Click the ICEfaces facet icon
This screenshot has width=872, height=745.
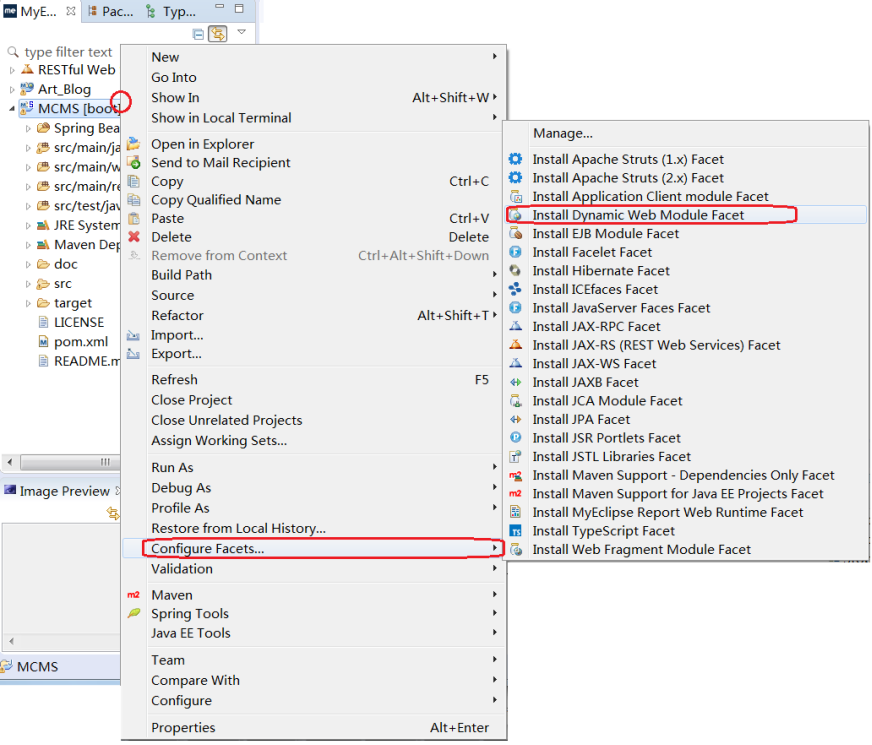point(516,289)
